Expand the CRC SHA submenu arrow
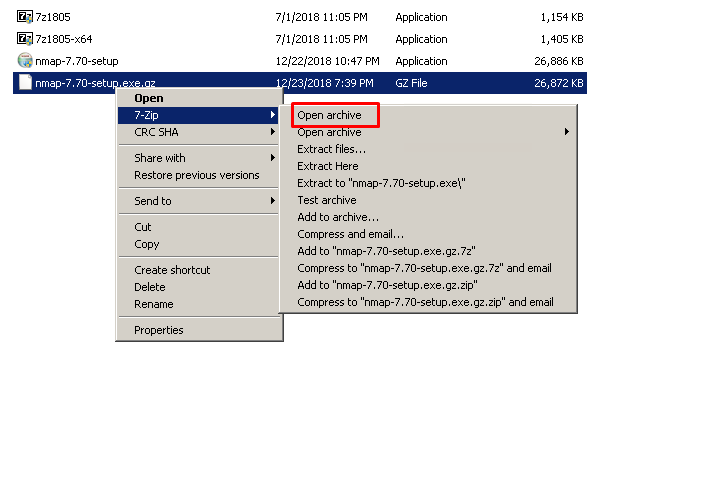The width and height of the screenshot is (722, 494). coord(273,132)
